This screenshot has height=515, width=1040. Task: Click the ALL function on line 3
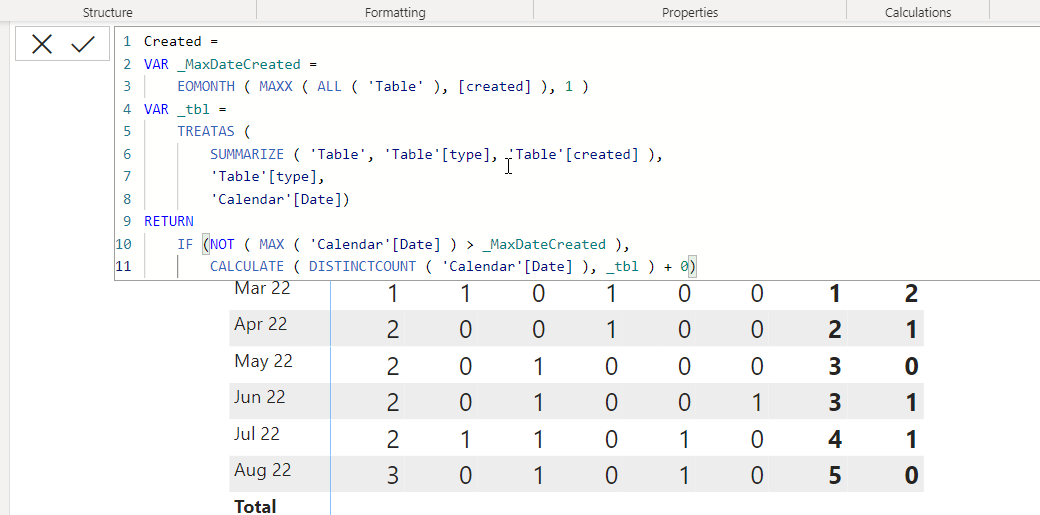click(x=330, y=87)
